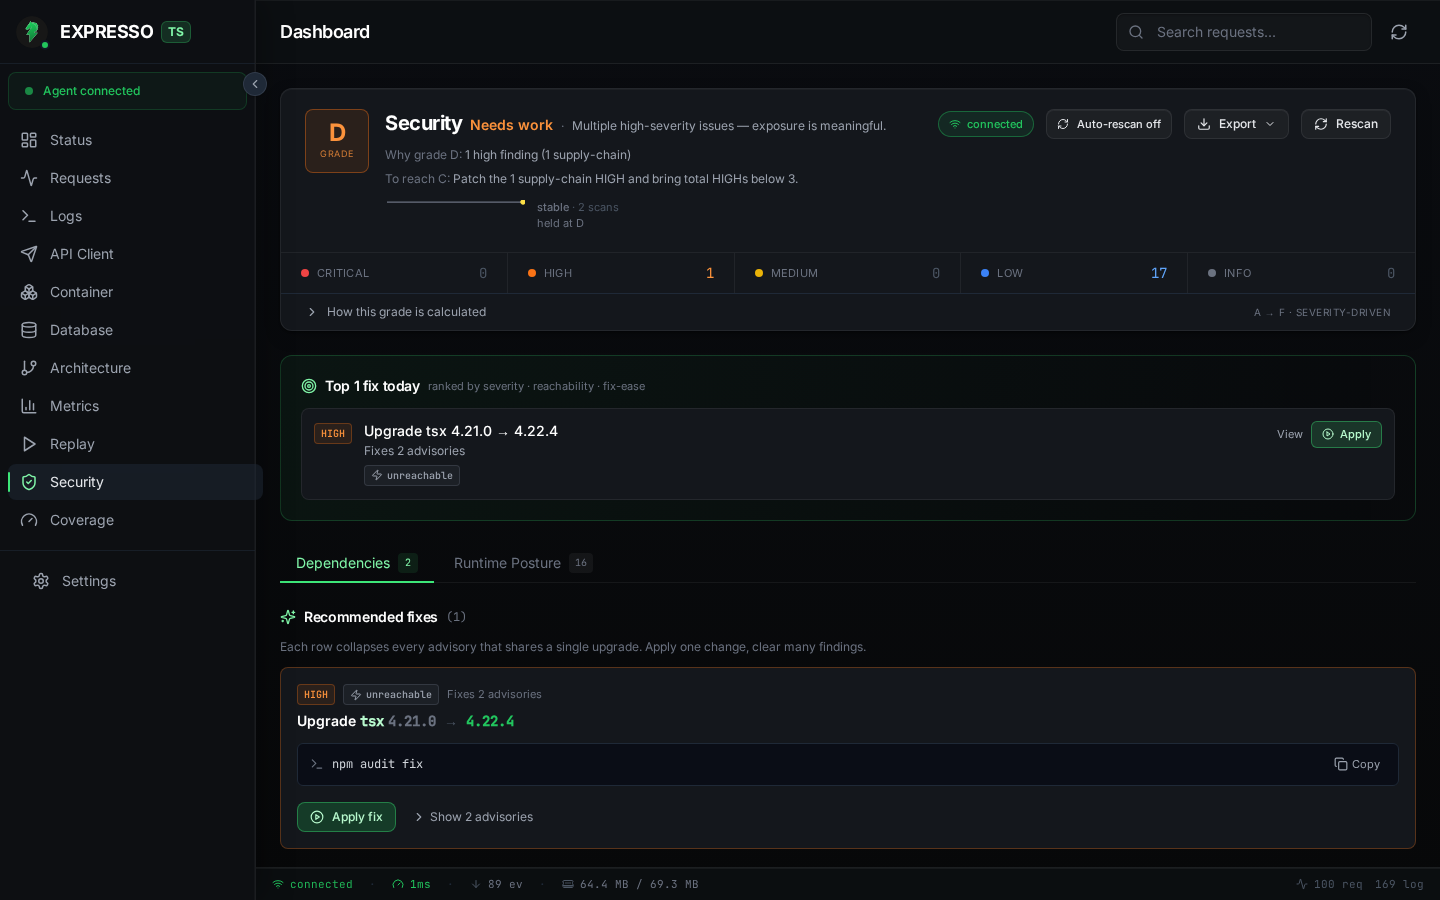Click the terminal prompt icon beside npm command

(x=316, y=764)
